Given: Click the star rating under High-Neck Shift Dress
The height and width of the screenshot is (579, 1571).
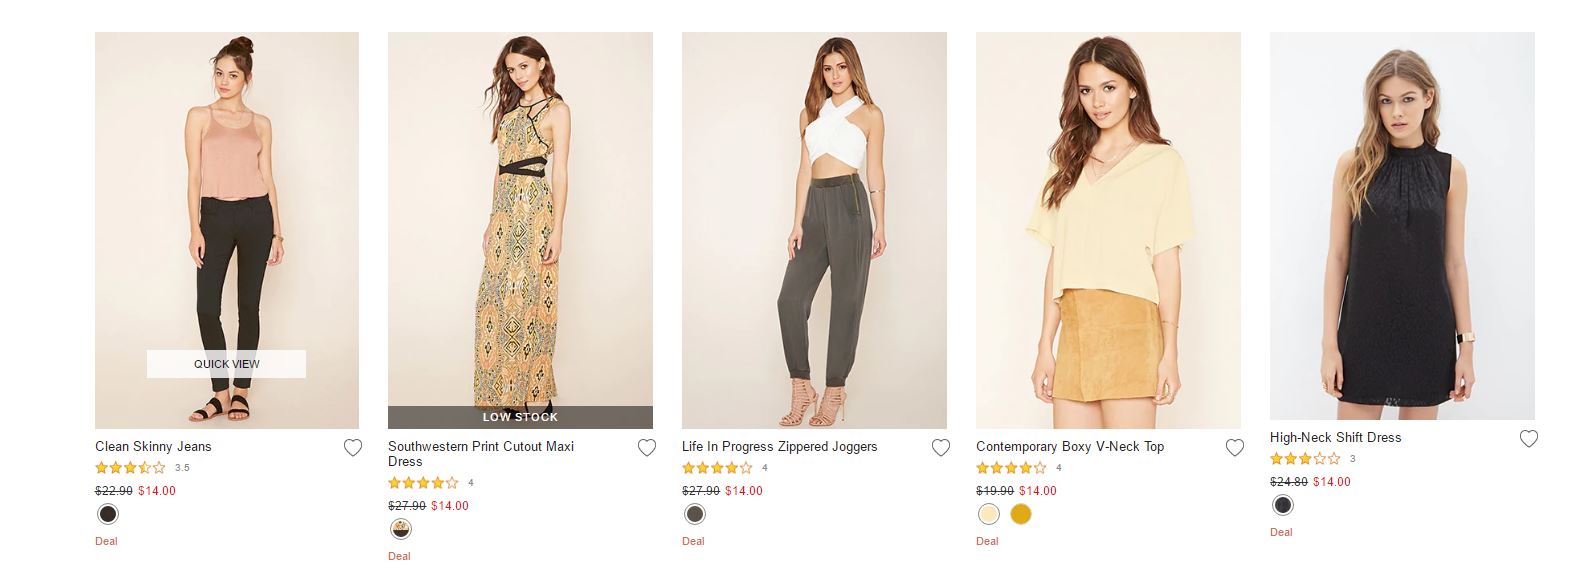Looking at the screenshot, I should (1305, 459).
